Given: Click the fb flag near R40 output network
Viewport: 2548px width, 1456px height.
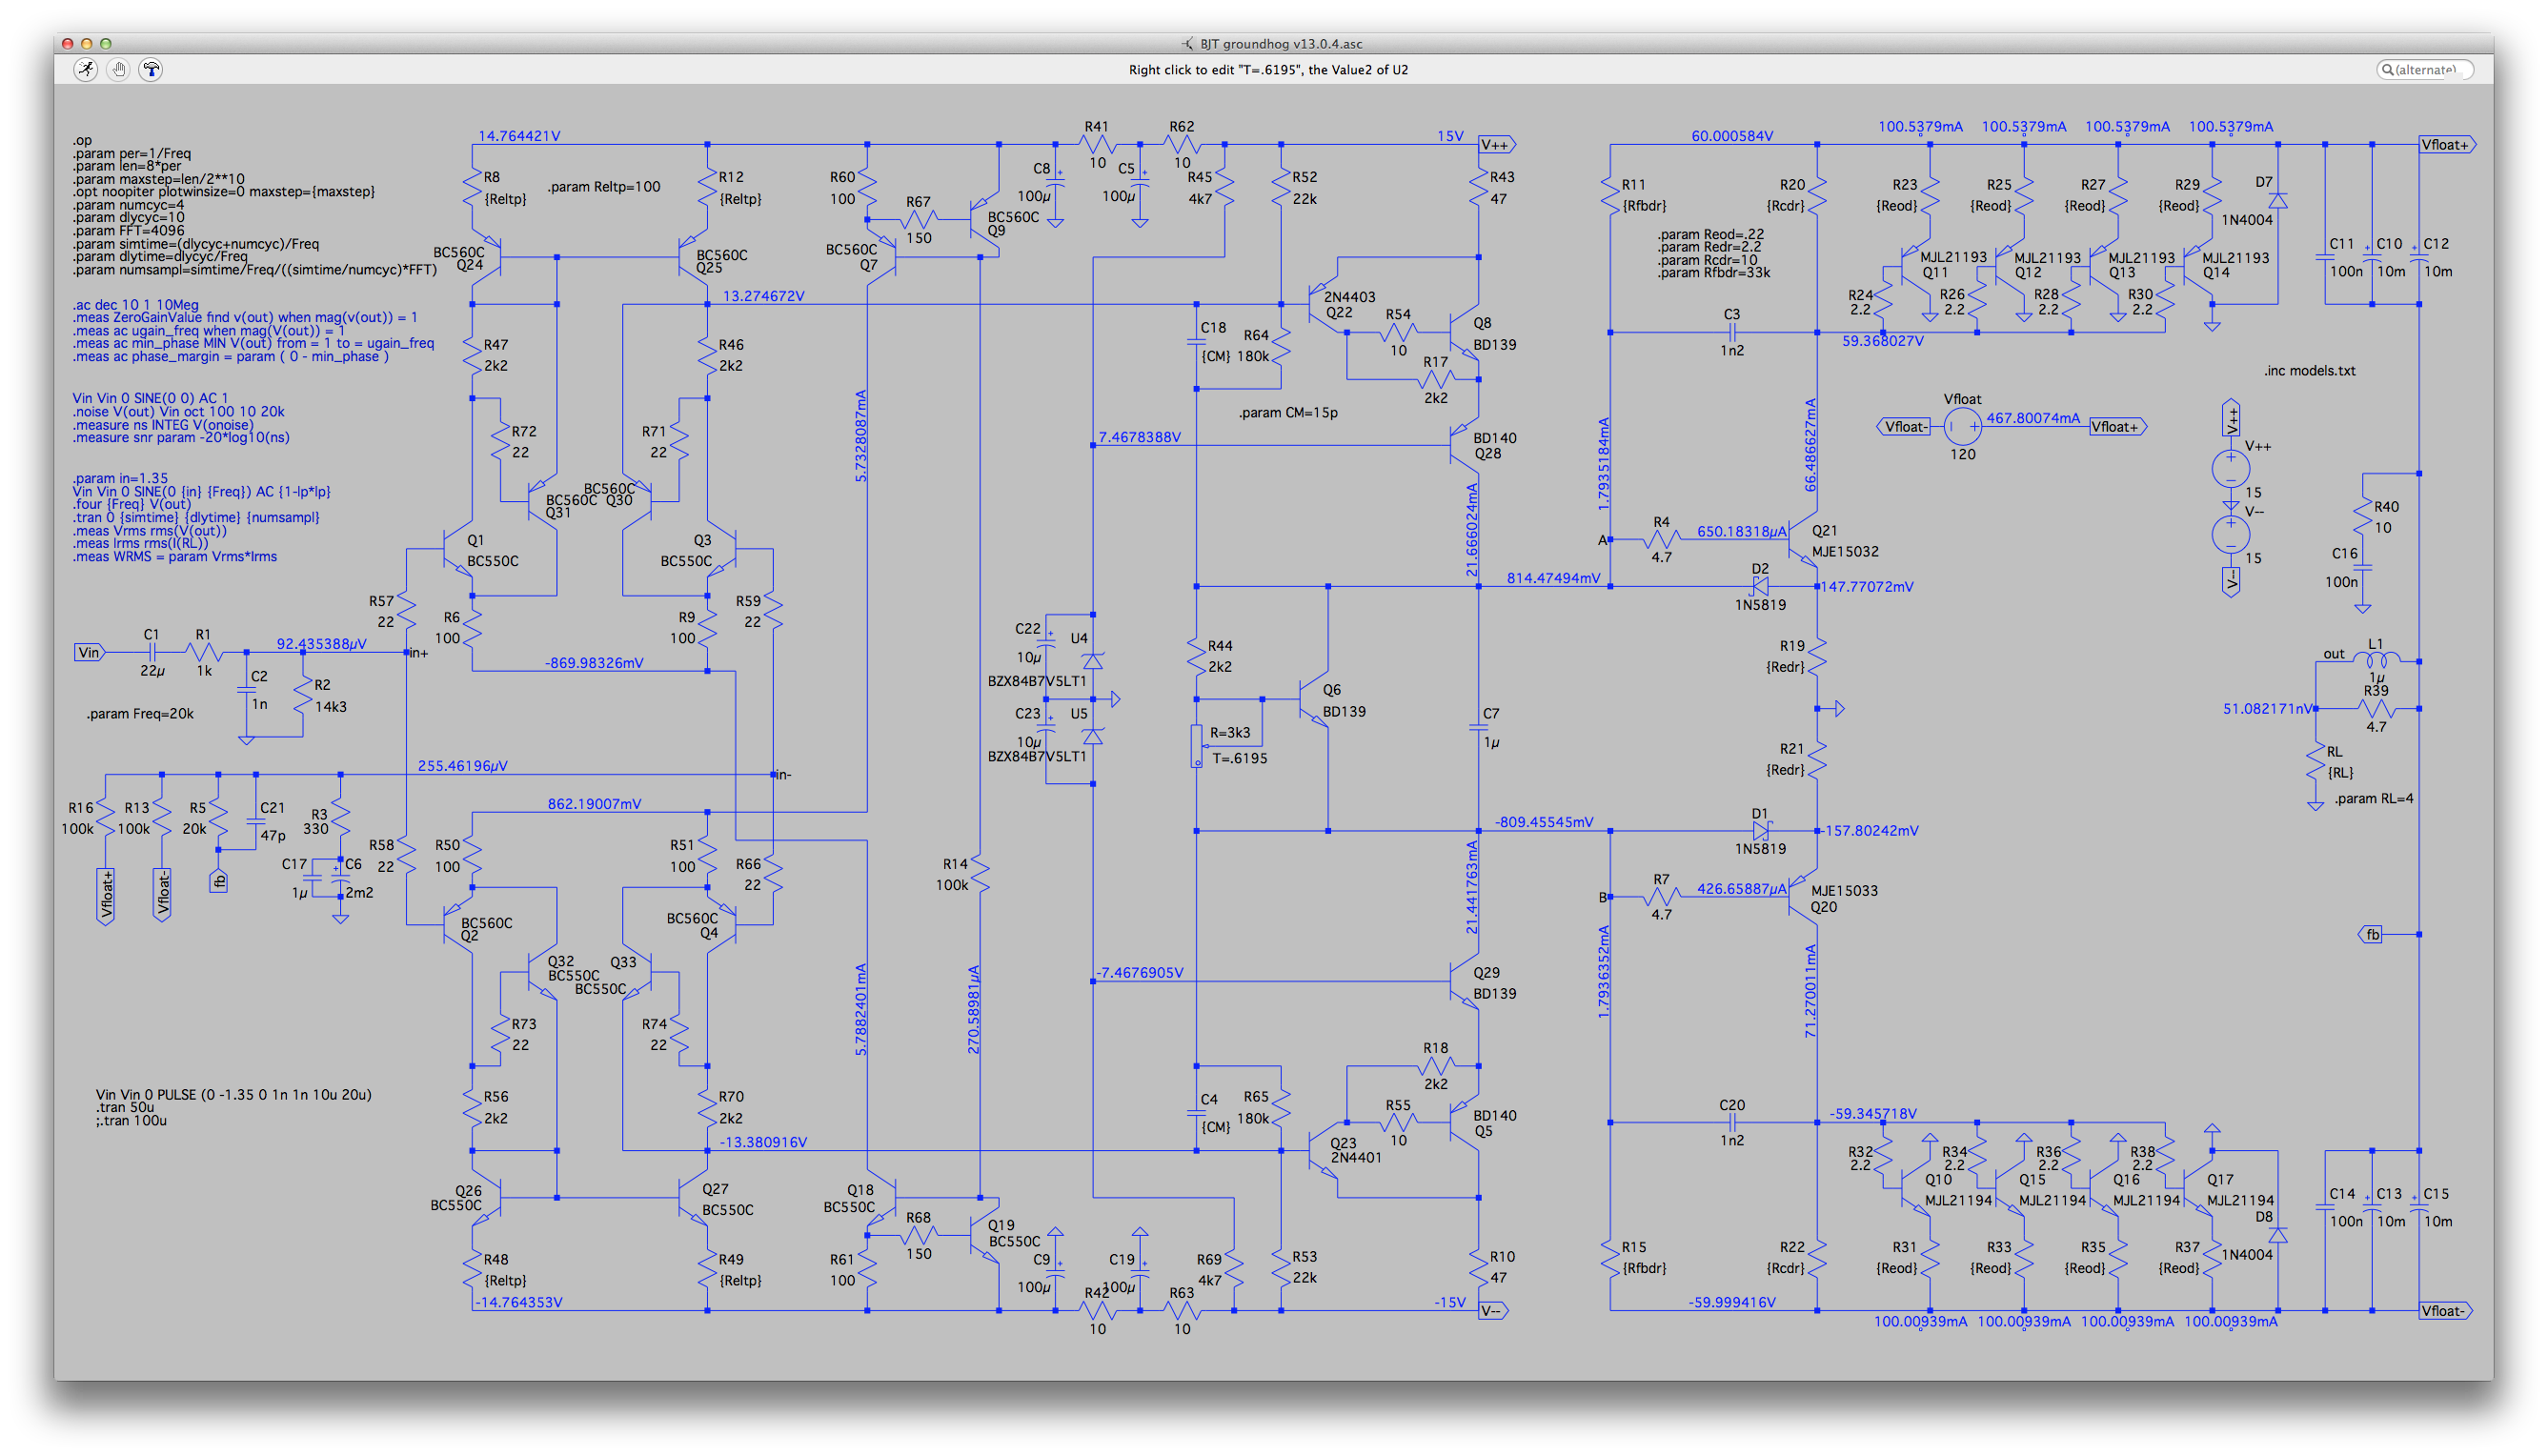Looking at the screenshot, I should pyautogui.click(x=2370, y=934).
